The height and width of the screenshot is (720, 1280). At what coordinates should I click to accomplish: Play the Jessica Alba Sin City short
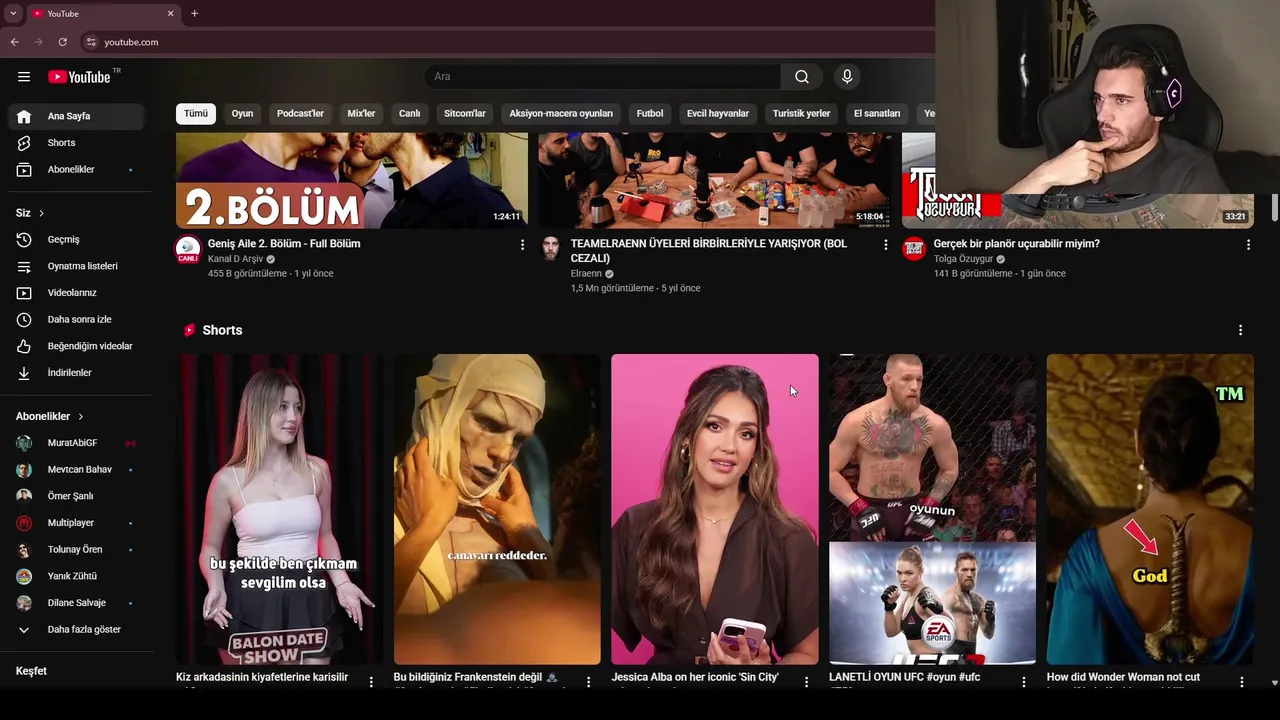click(x=715, y=509)
